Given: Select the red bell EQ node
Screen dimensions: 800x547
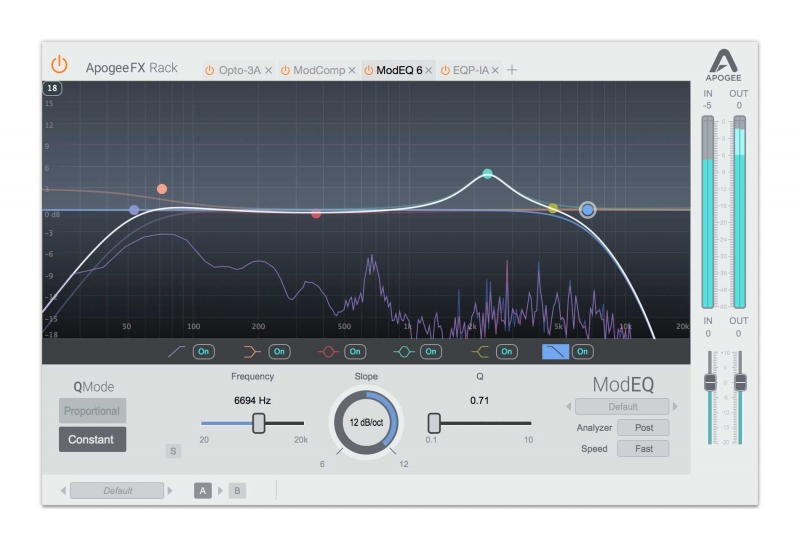Looking at the screenshot, I should [316, 213].
